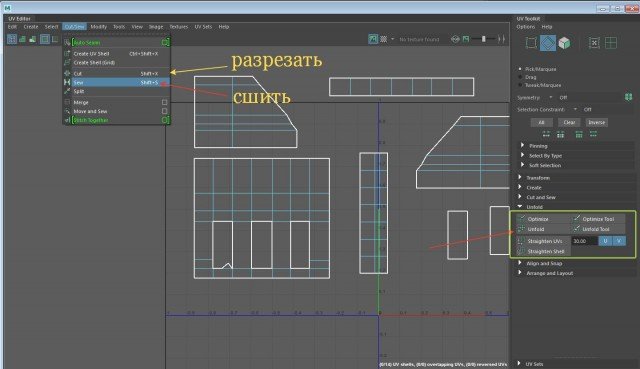This screenshot has height=369, width=640.
Task: Open the UV Sets menu
Action: point(203,27)
